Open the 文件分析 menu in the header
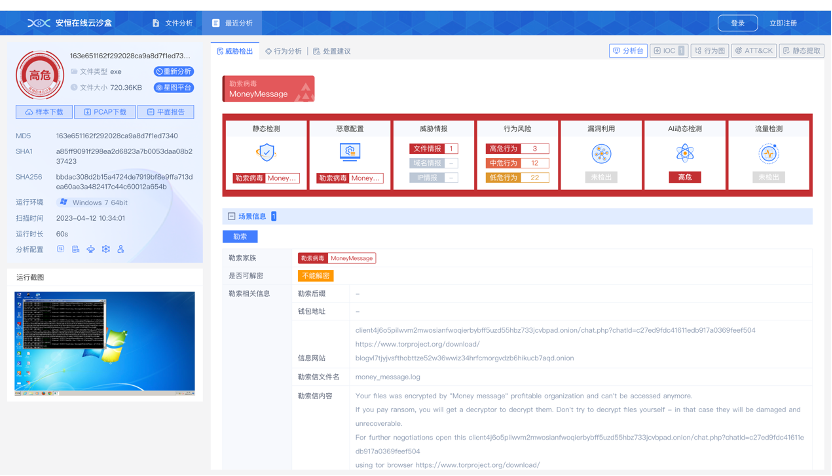832x476 pixels. [x=172, y=22]
